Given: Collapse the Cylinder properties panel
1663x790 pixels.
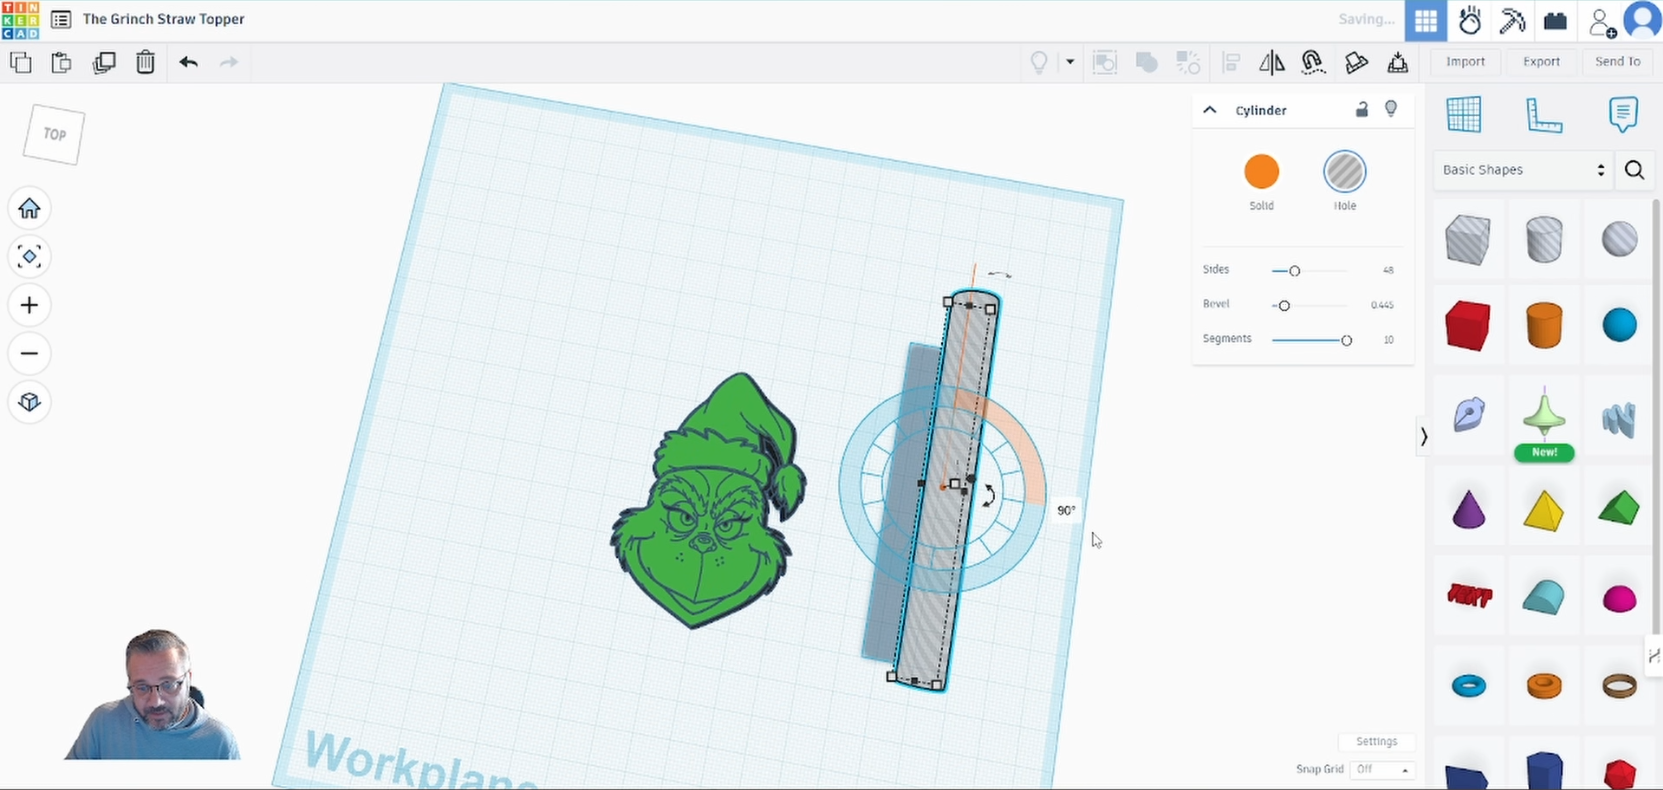Looking at the screenshot, I should click(x=1210, y=110).
